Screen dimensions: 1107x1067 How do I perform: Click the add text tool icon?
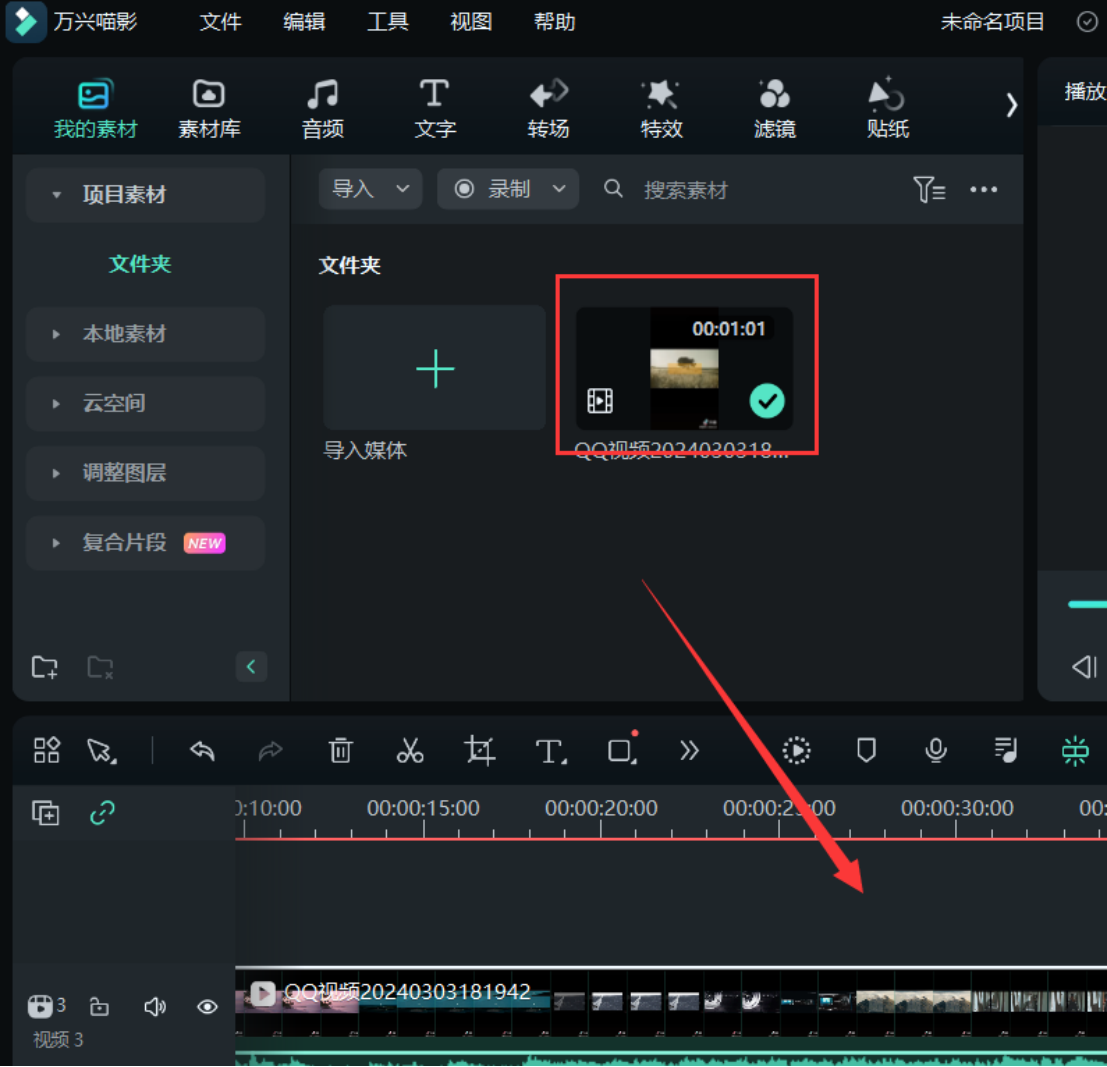click(549, 750)
